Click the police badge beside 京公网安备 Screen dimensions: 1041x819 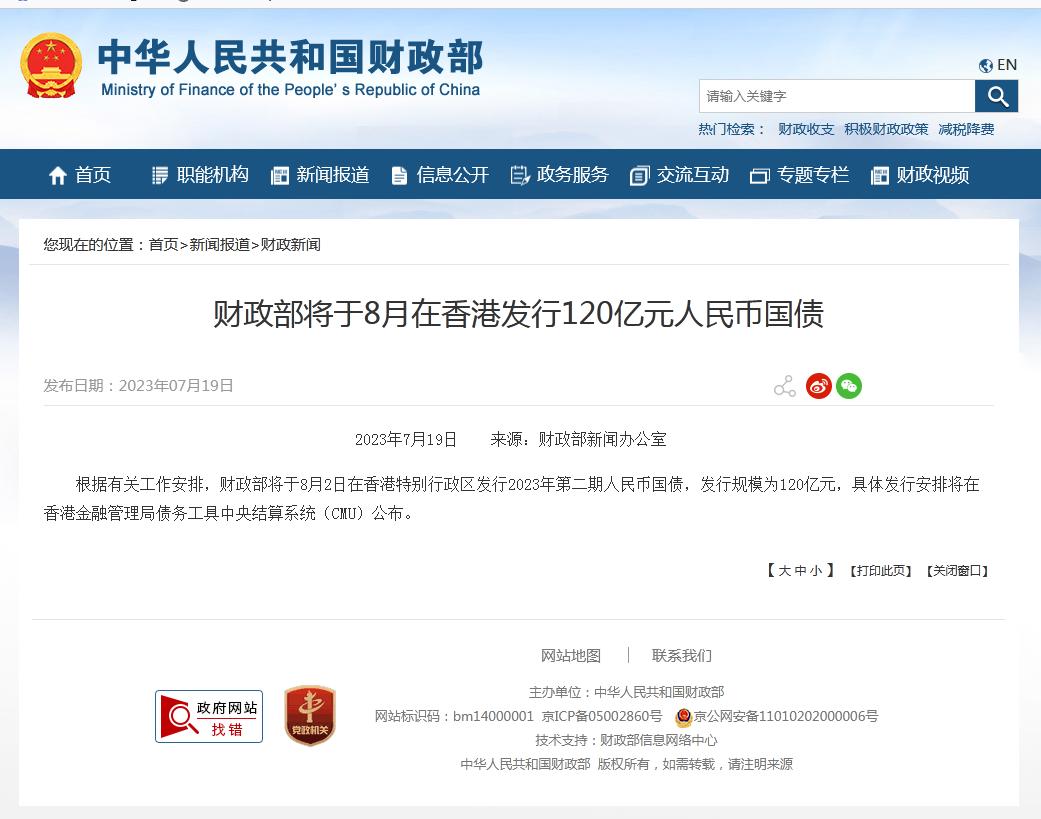(x=683, y=717)
